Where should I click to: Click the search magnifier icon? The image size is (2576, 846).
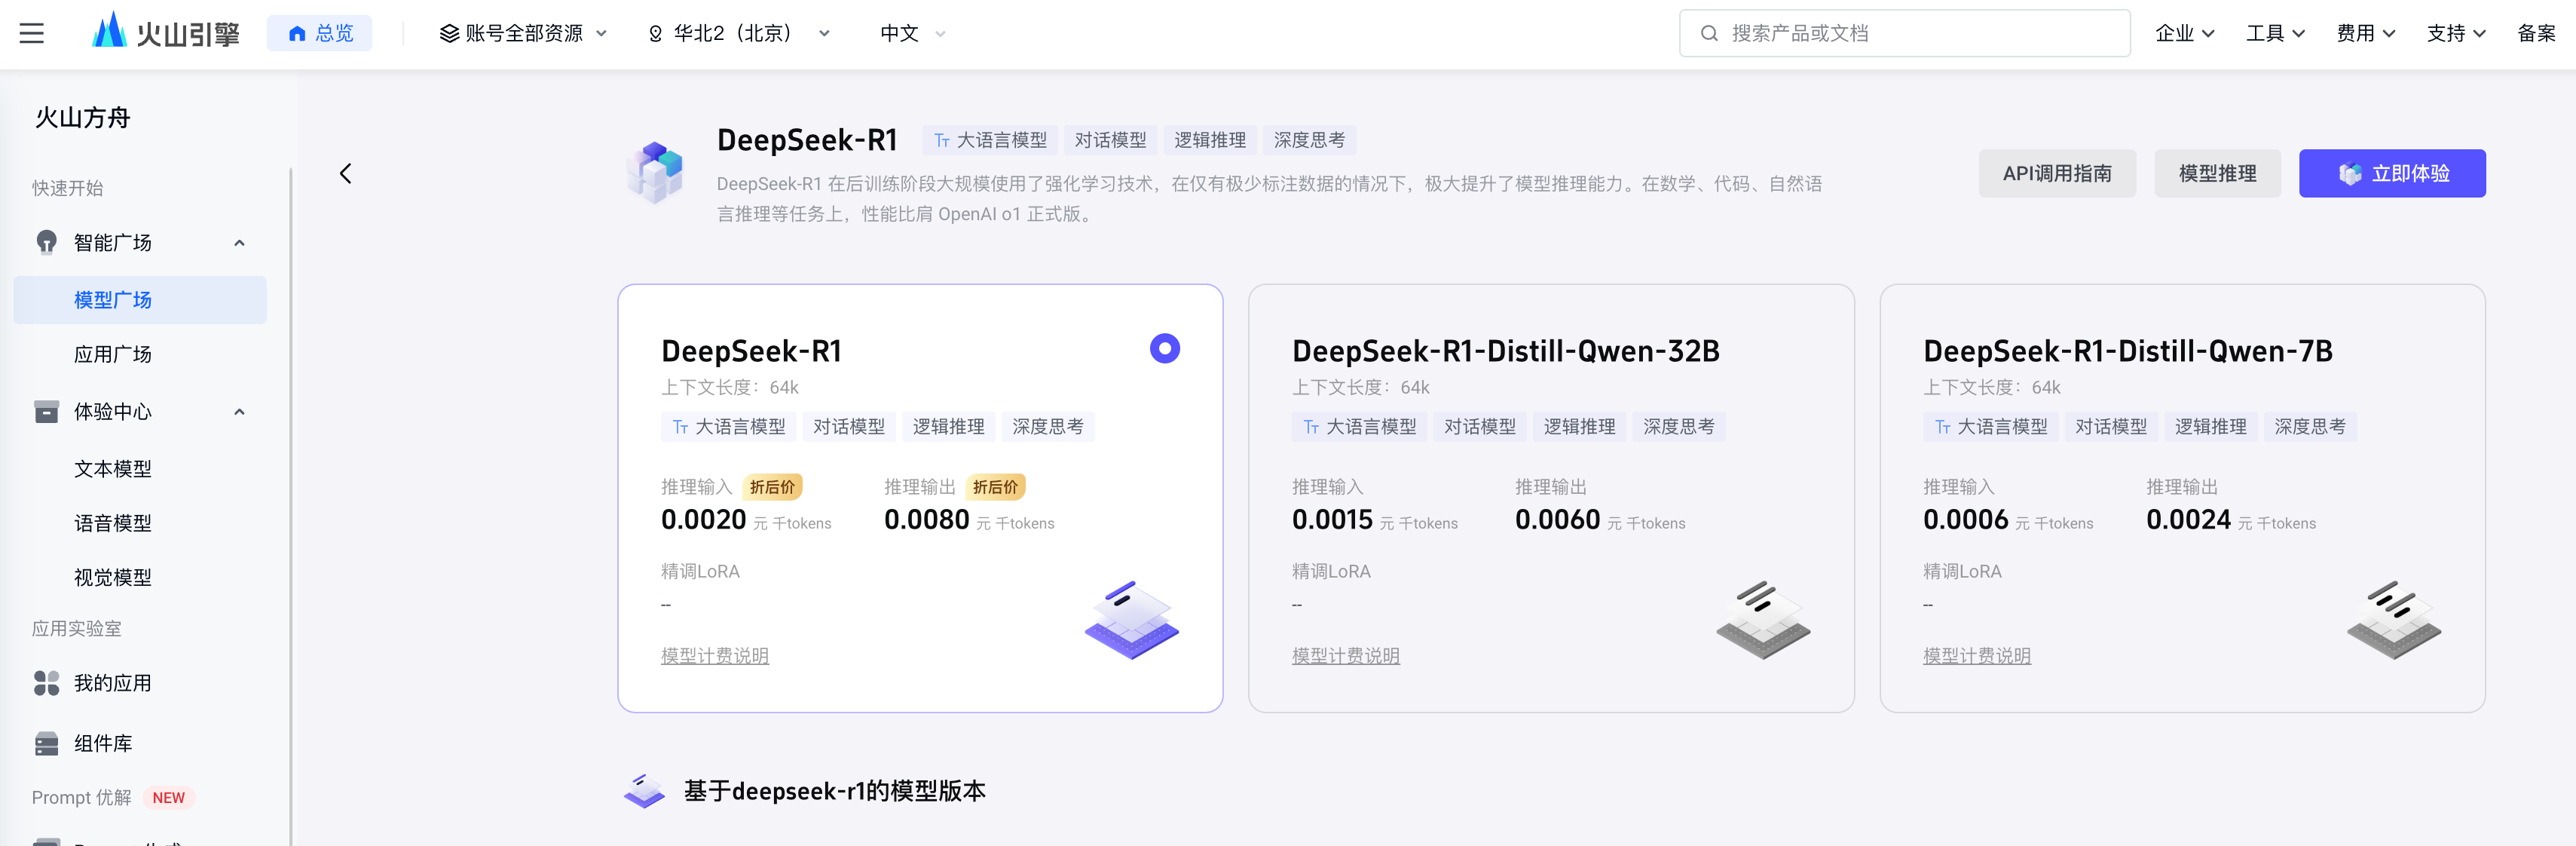coord(1709,33)
